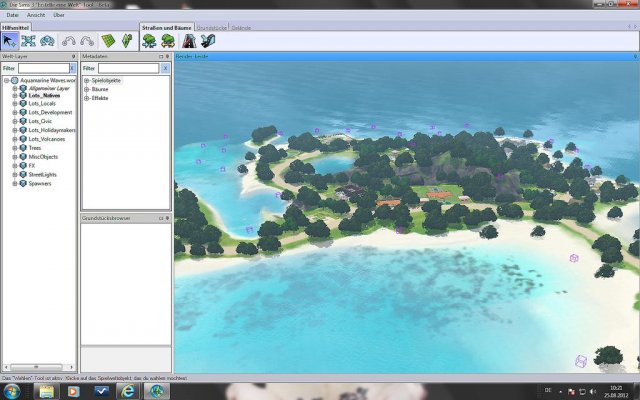Screen dimensions: 640x400
Task: Show hidden tray icons arrow
Action: click(x=560, y=392)
